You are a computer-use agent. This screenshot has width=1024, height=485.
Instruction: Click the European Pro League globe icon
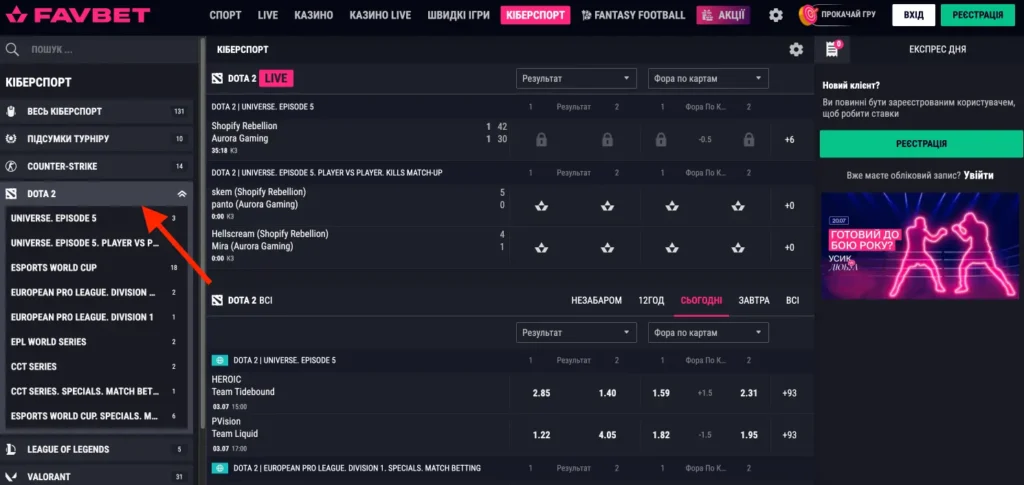[220, 468]
